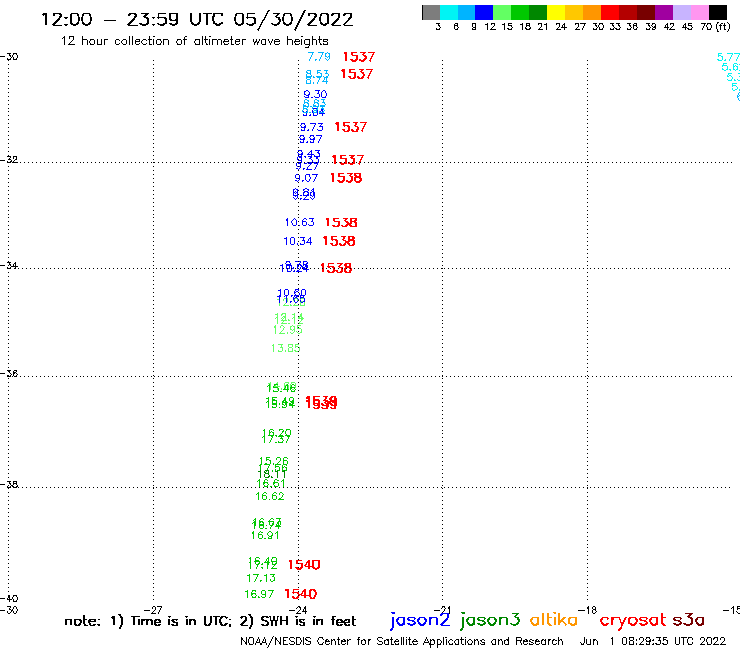This screenshot has width=740, height=650.
Task: Click the -18 longitude axis label
Action: point(588,610)
